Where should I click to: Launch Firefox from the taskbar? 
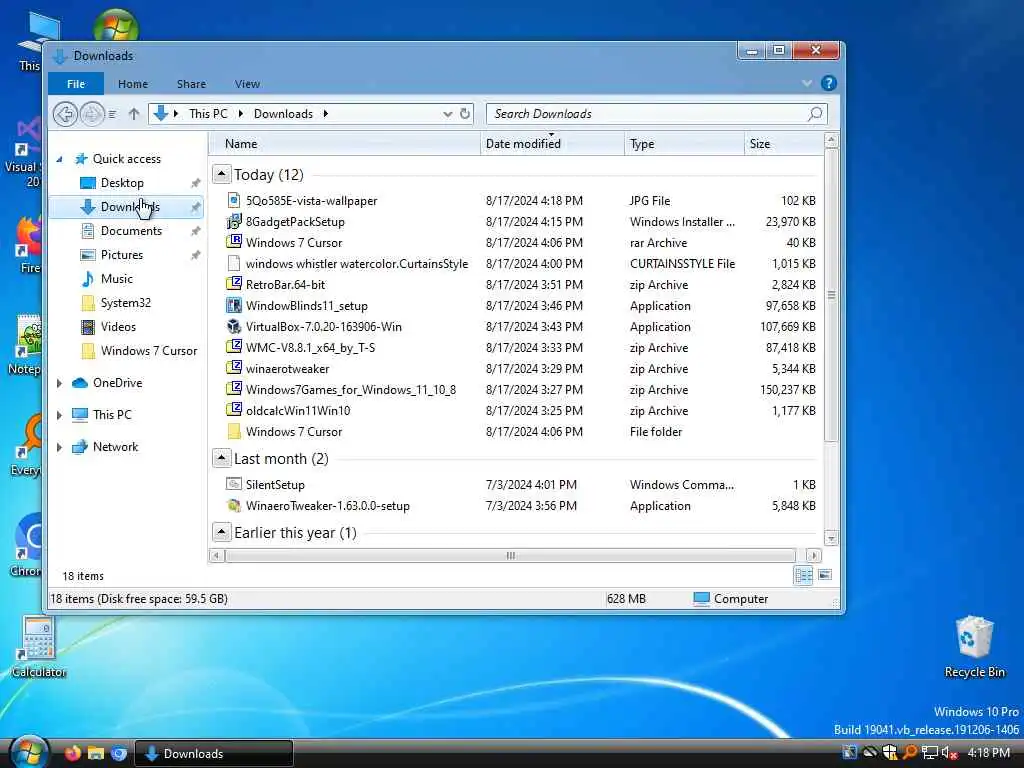(72, 753)
